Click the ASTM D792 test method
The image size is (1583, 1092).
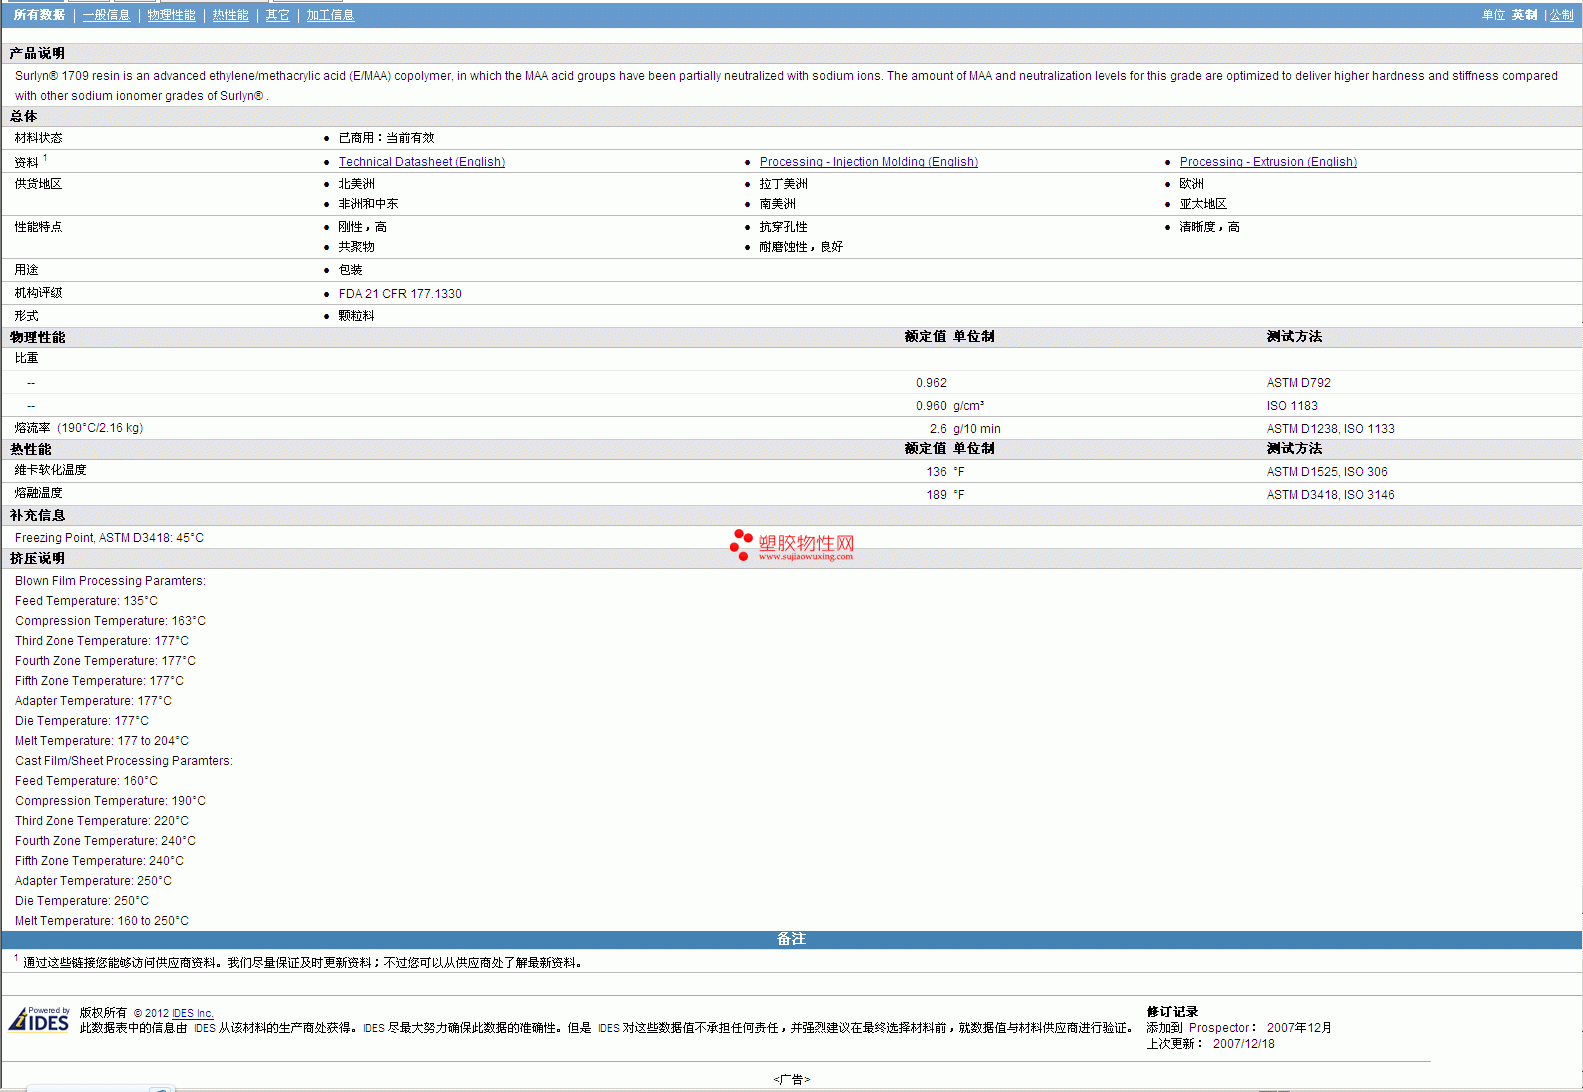coord(1298,383)
